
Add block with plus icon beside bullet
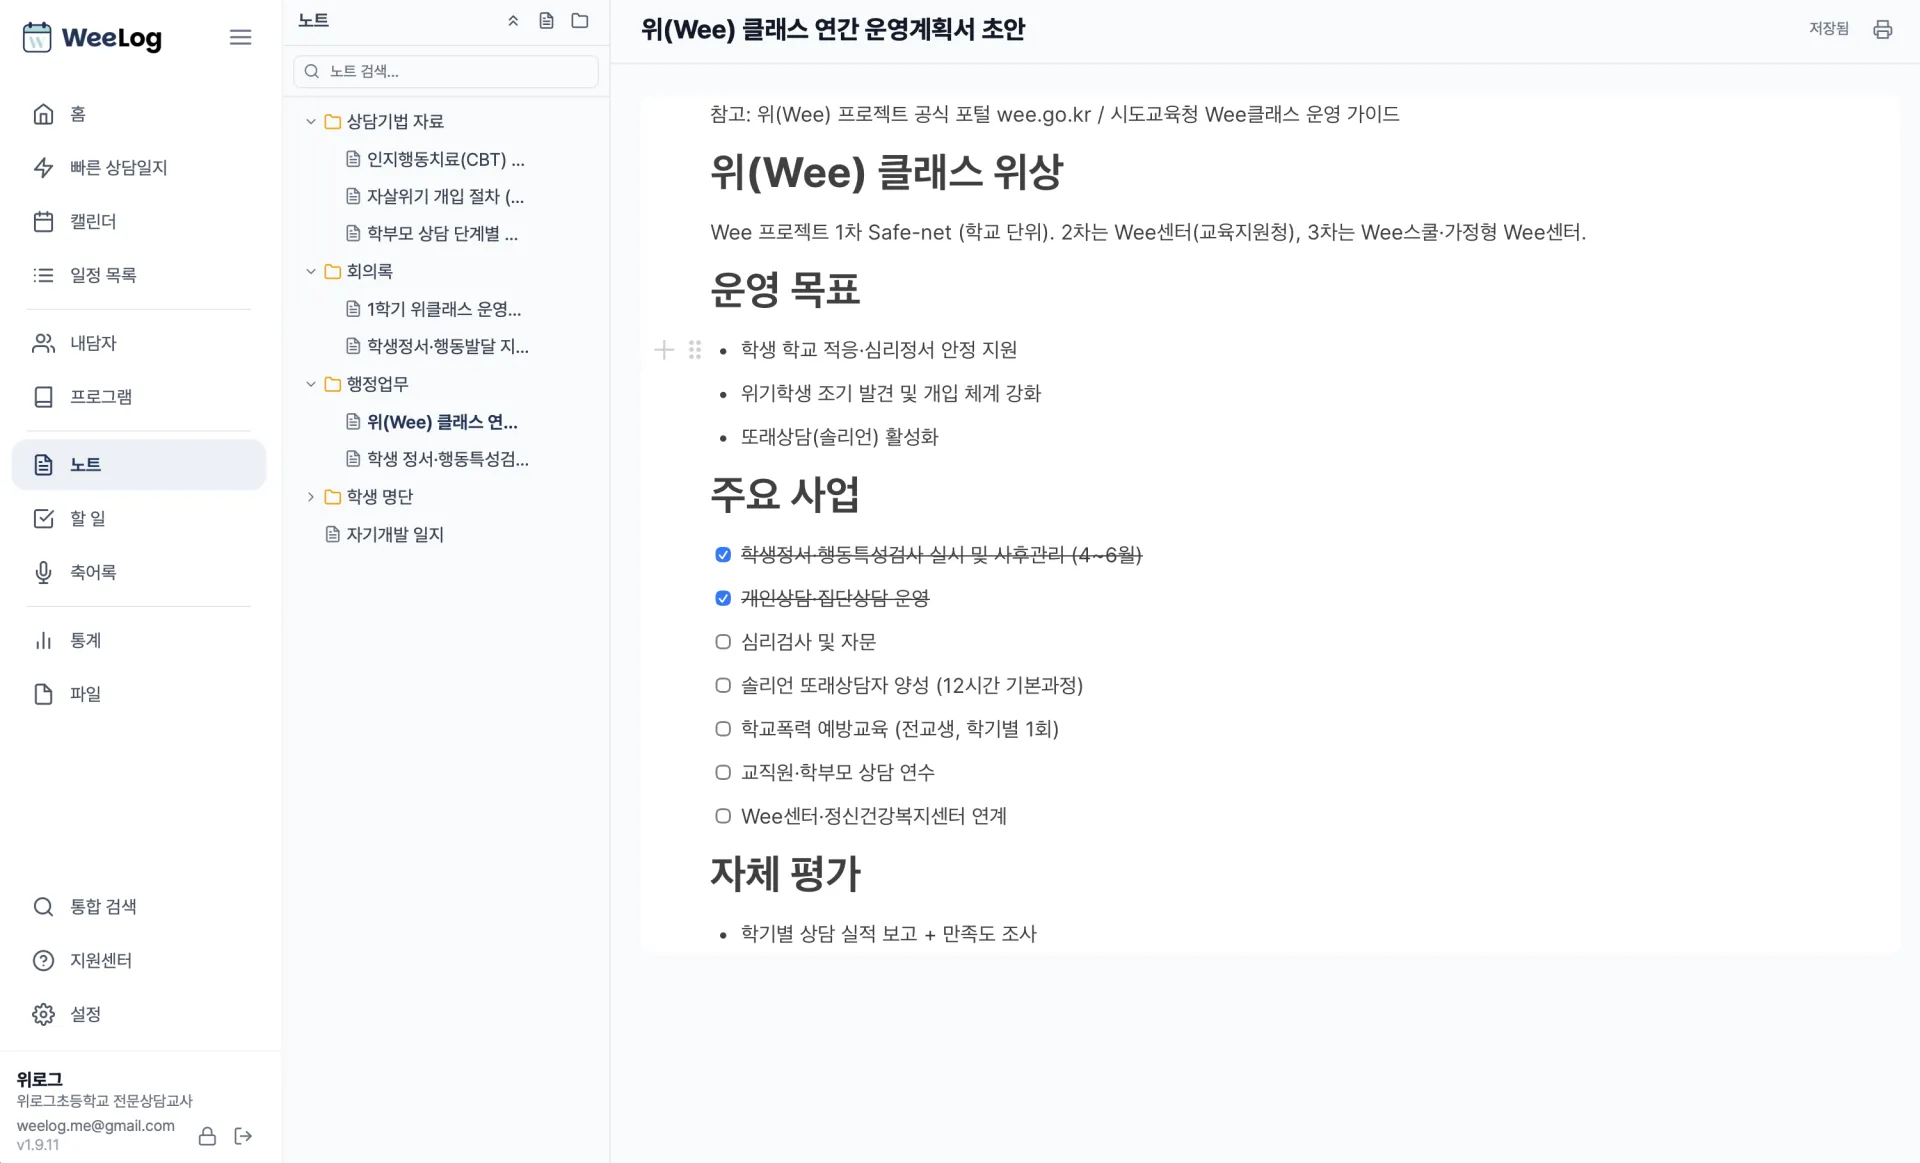click(x=664, y=350)
